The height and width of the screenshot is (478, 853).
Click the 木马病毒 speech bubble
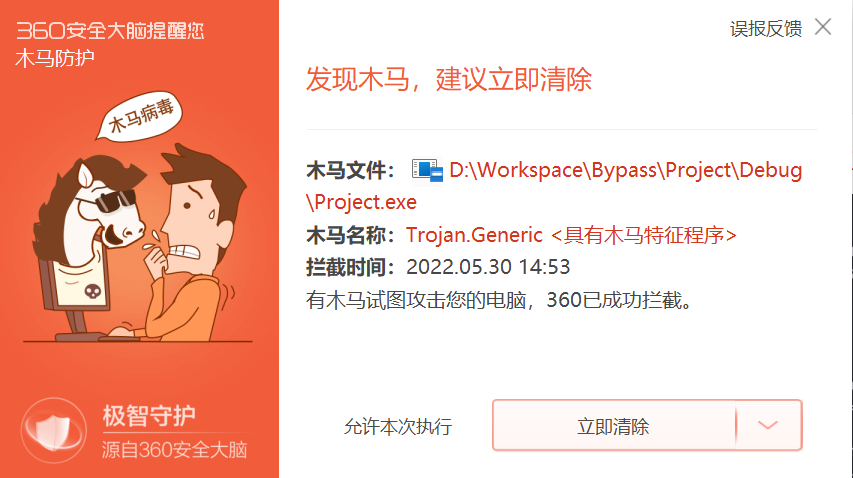[139, 116]
